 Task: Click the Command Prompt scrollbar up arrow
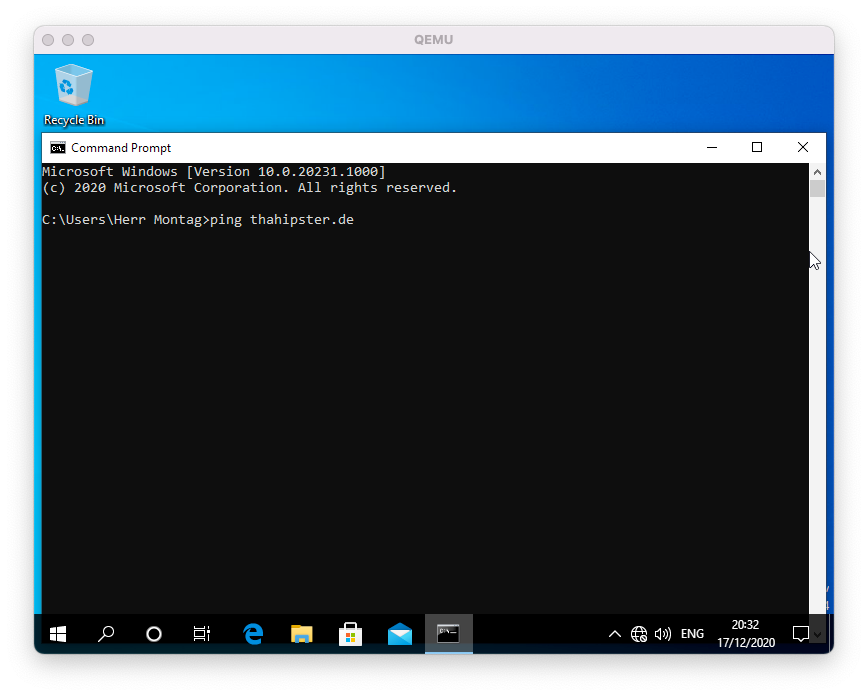pyautogui.click(x=817, y=171)
